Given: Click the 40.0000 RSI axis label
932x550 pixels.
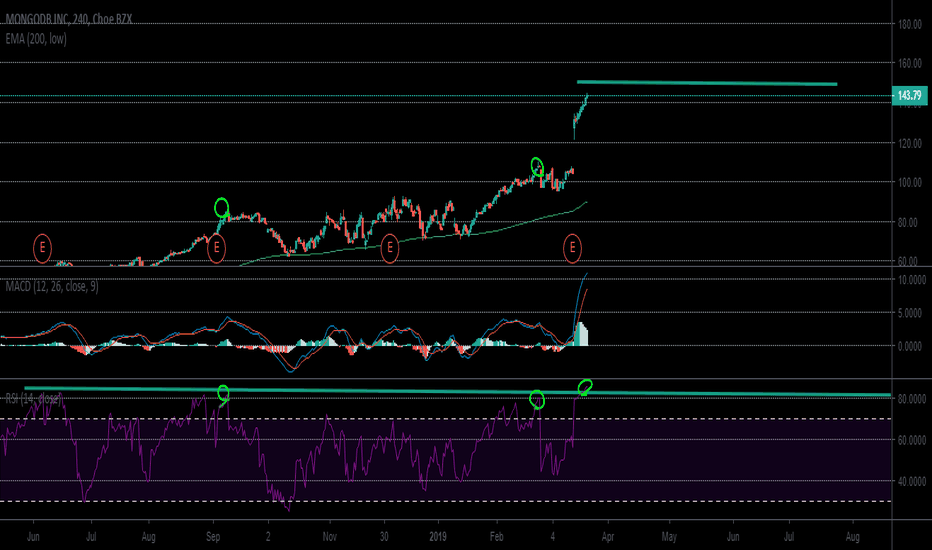Looking at the screenshot, I should pos(911,481).
